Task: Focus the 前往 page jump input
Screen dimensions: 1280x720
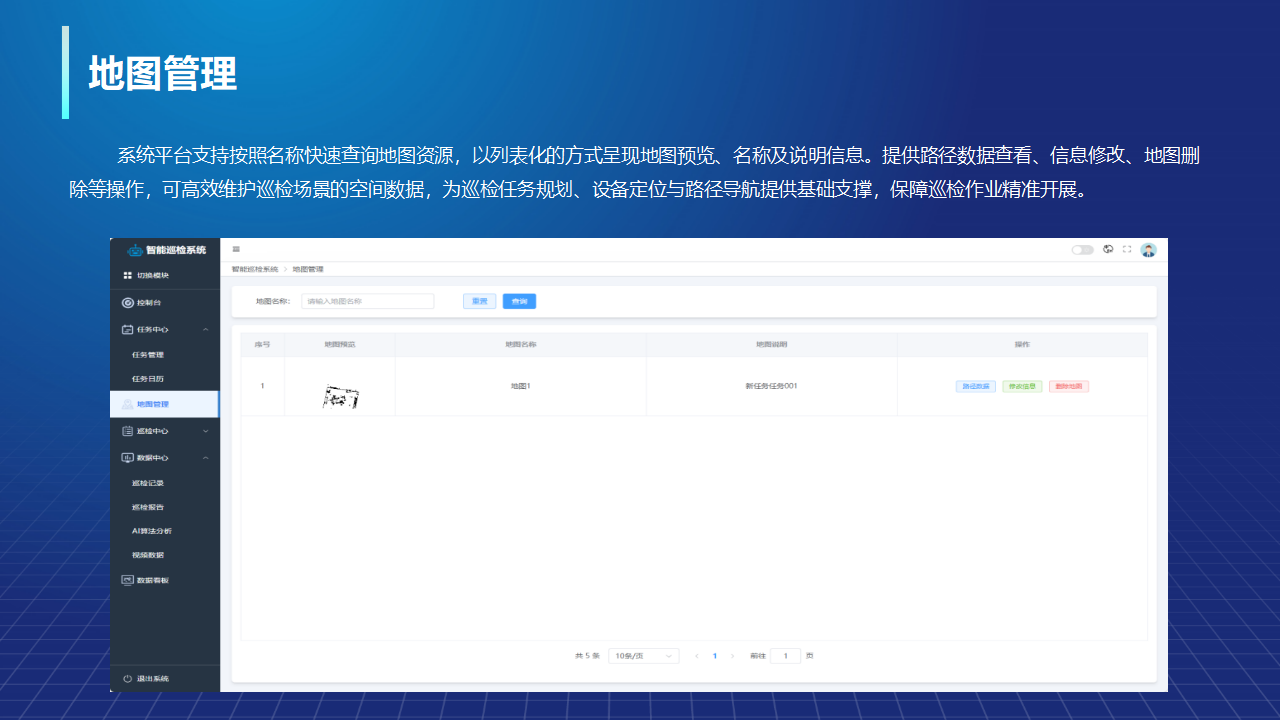Action: [785, 656]
